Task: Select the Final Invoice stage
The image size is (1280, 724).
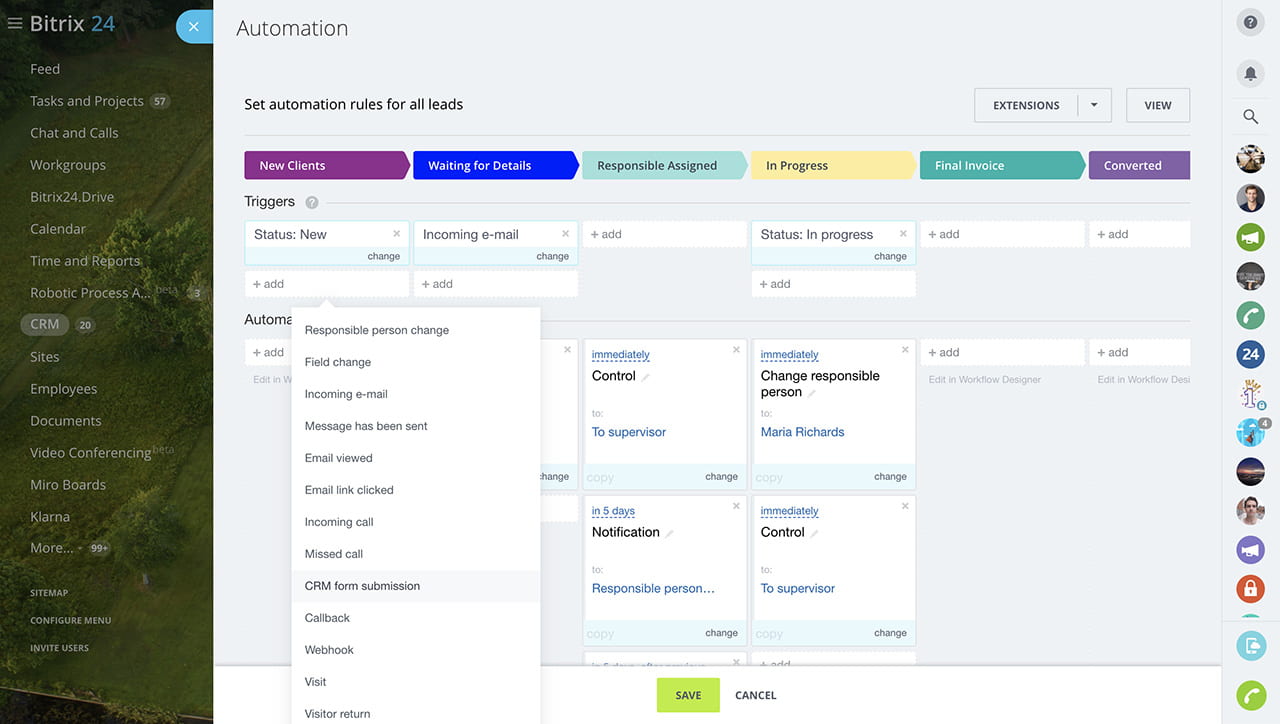Action: (1003, 165)
